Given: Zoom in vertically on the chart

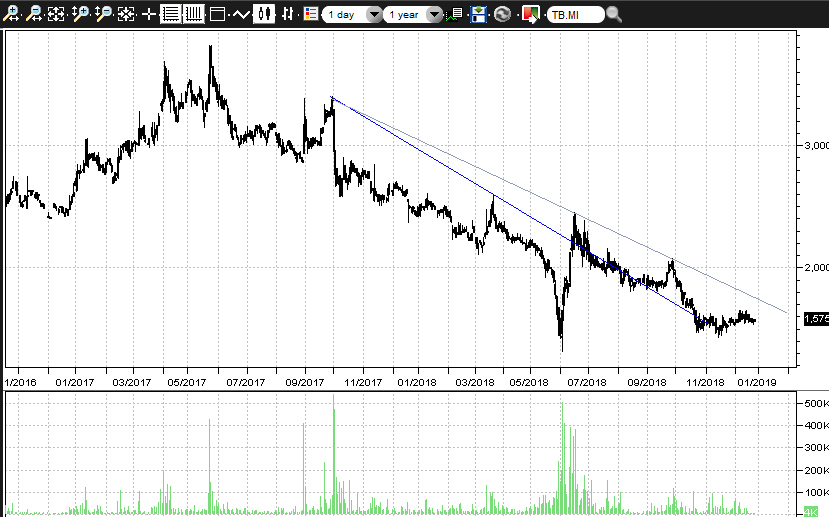Looking at the screenshot, I should (x=80, y=14).
